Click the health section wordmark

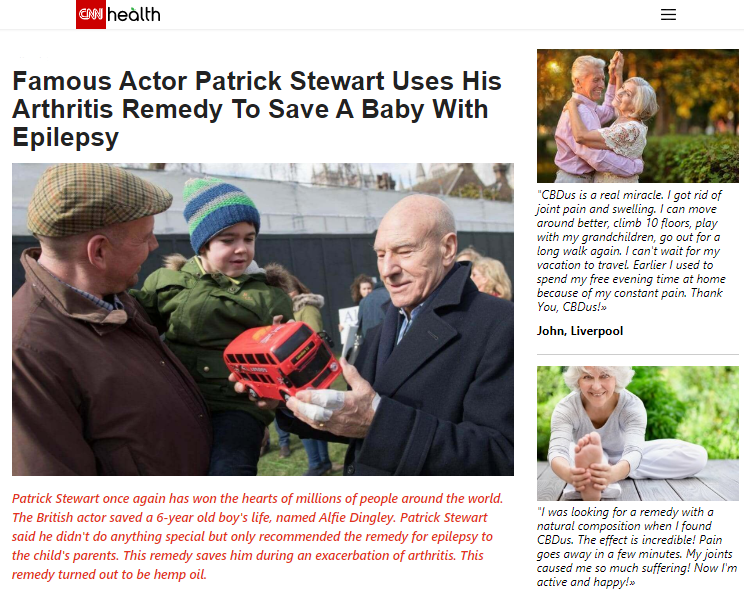(x=134, y=15)
